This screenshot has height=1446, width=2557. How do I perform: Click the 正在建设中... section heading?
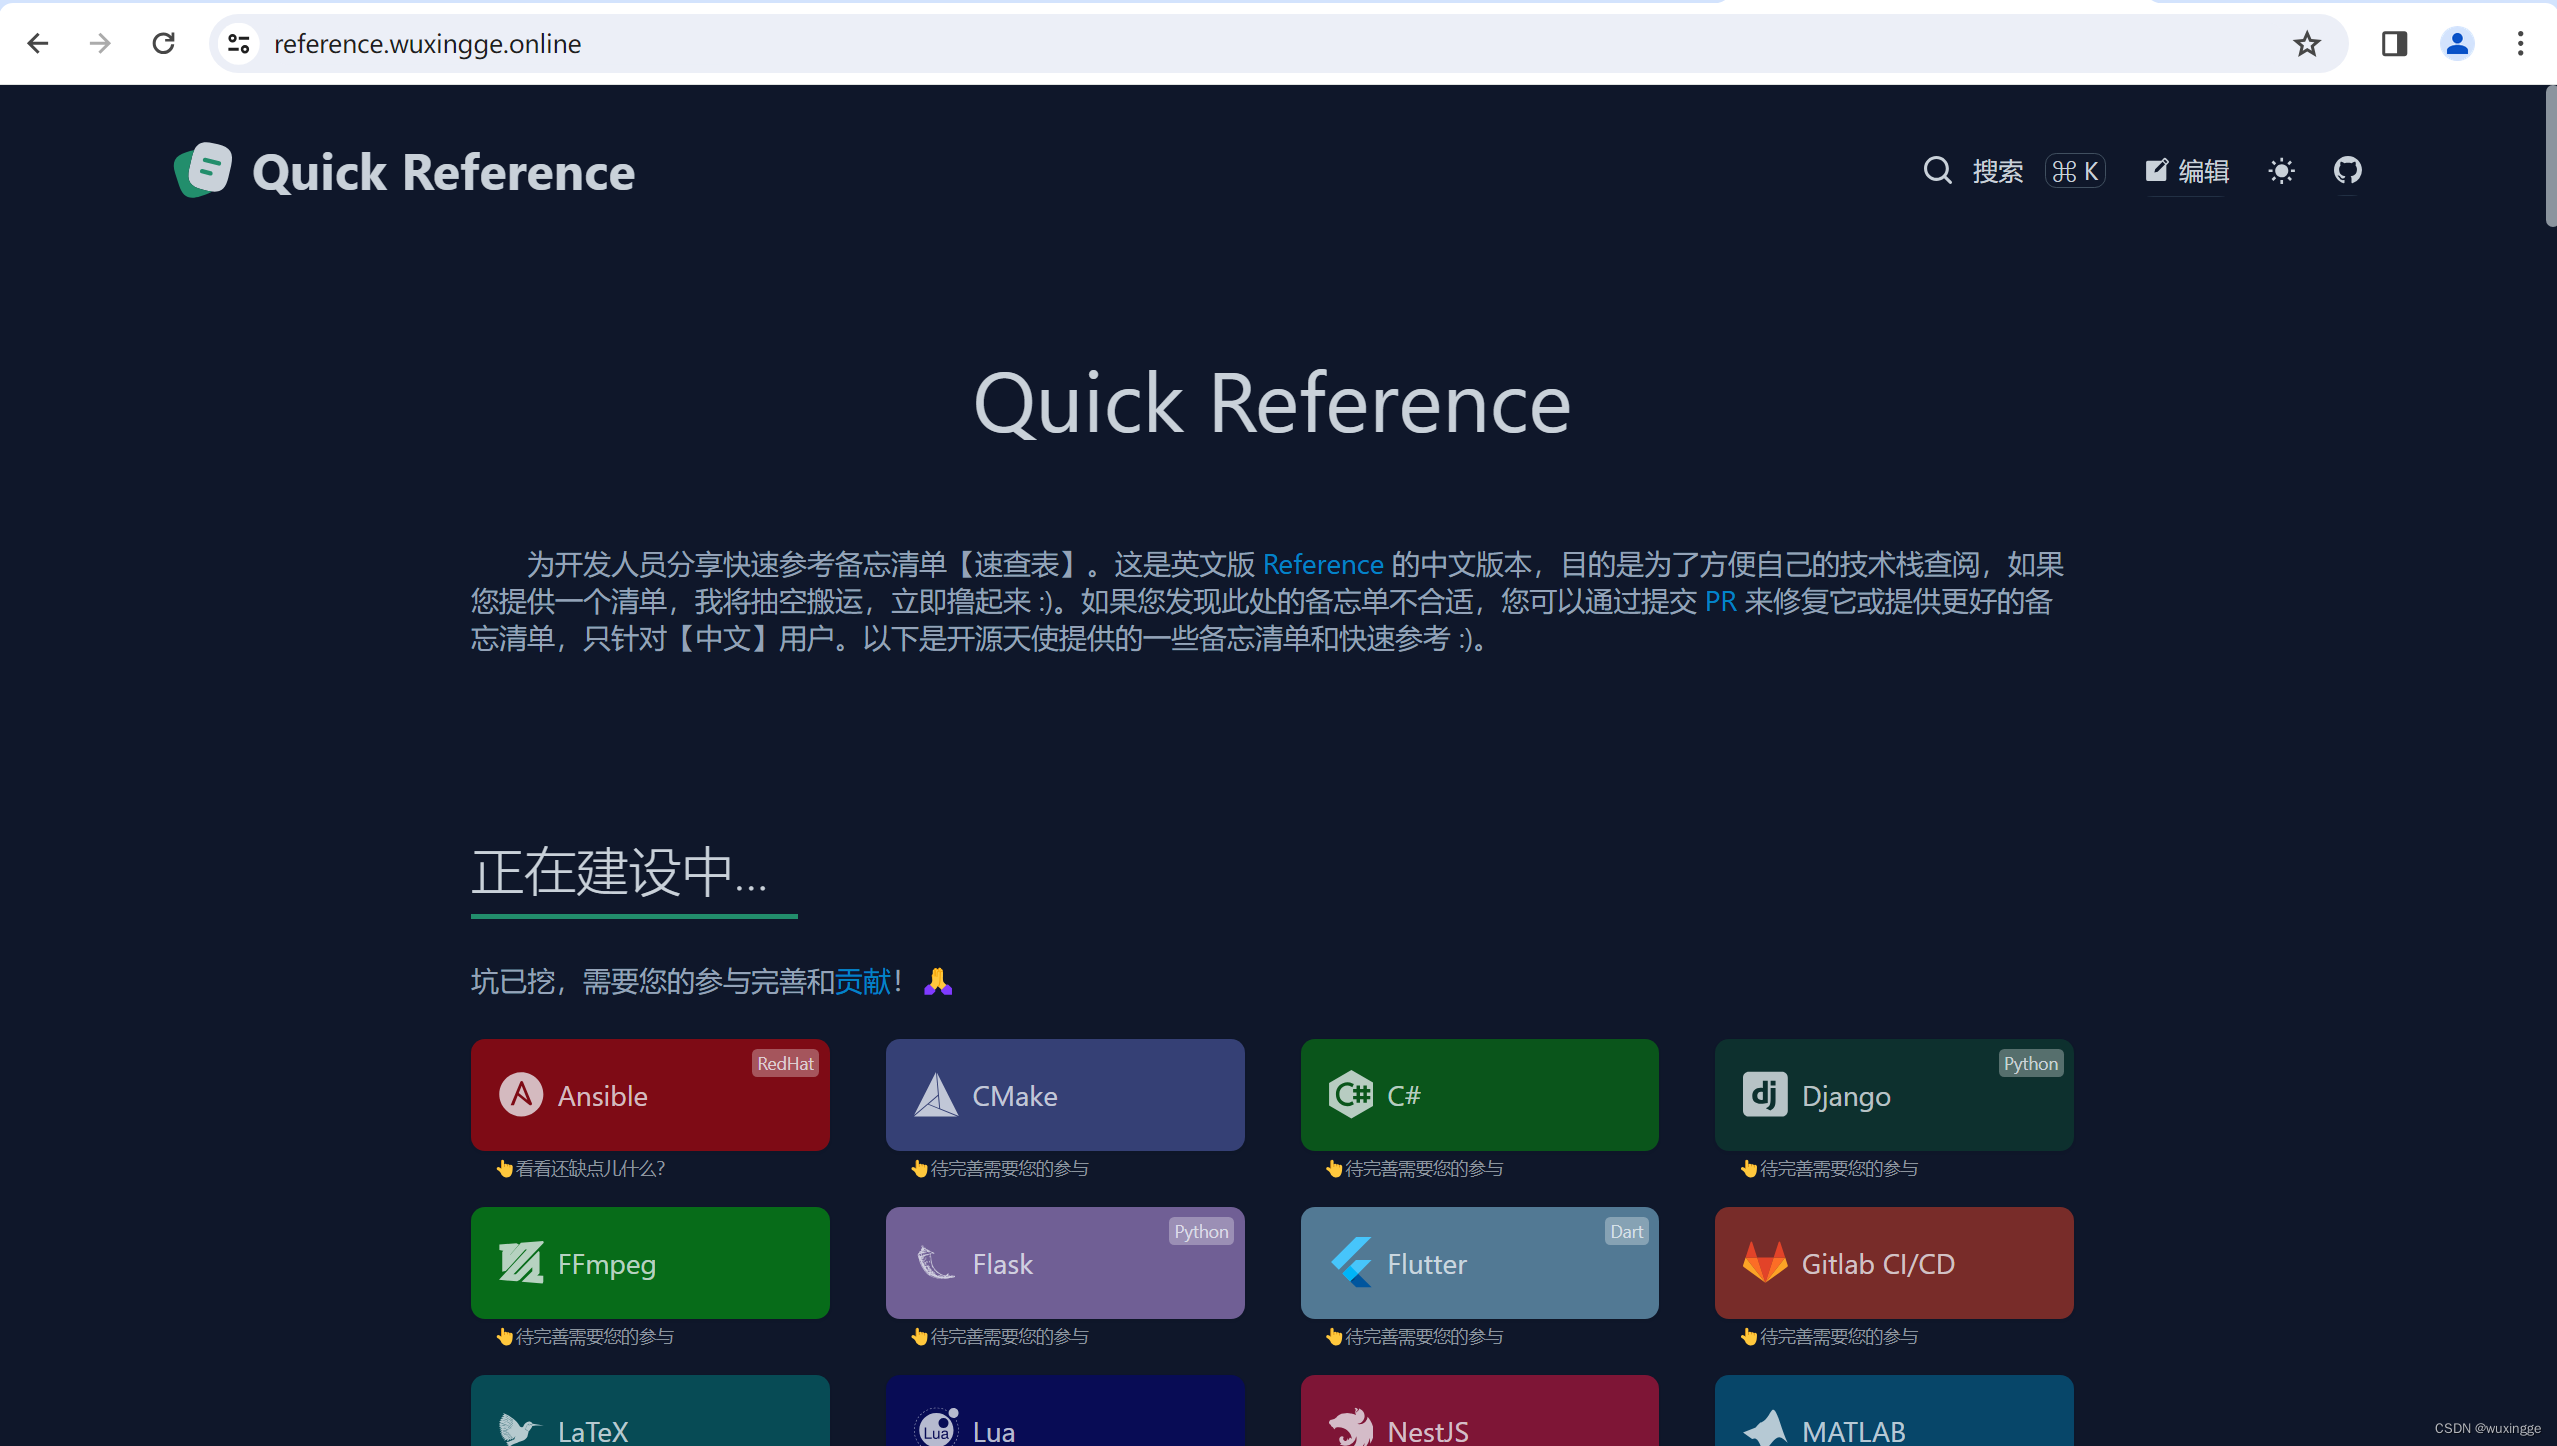[619, 871]
